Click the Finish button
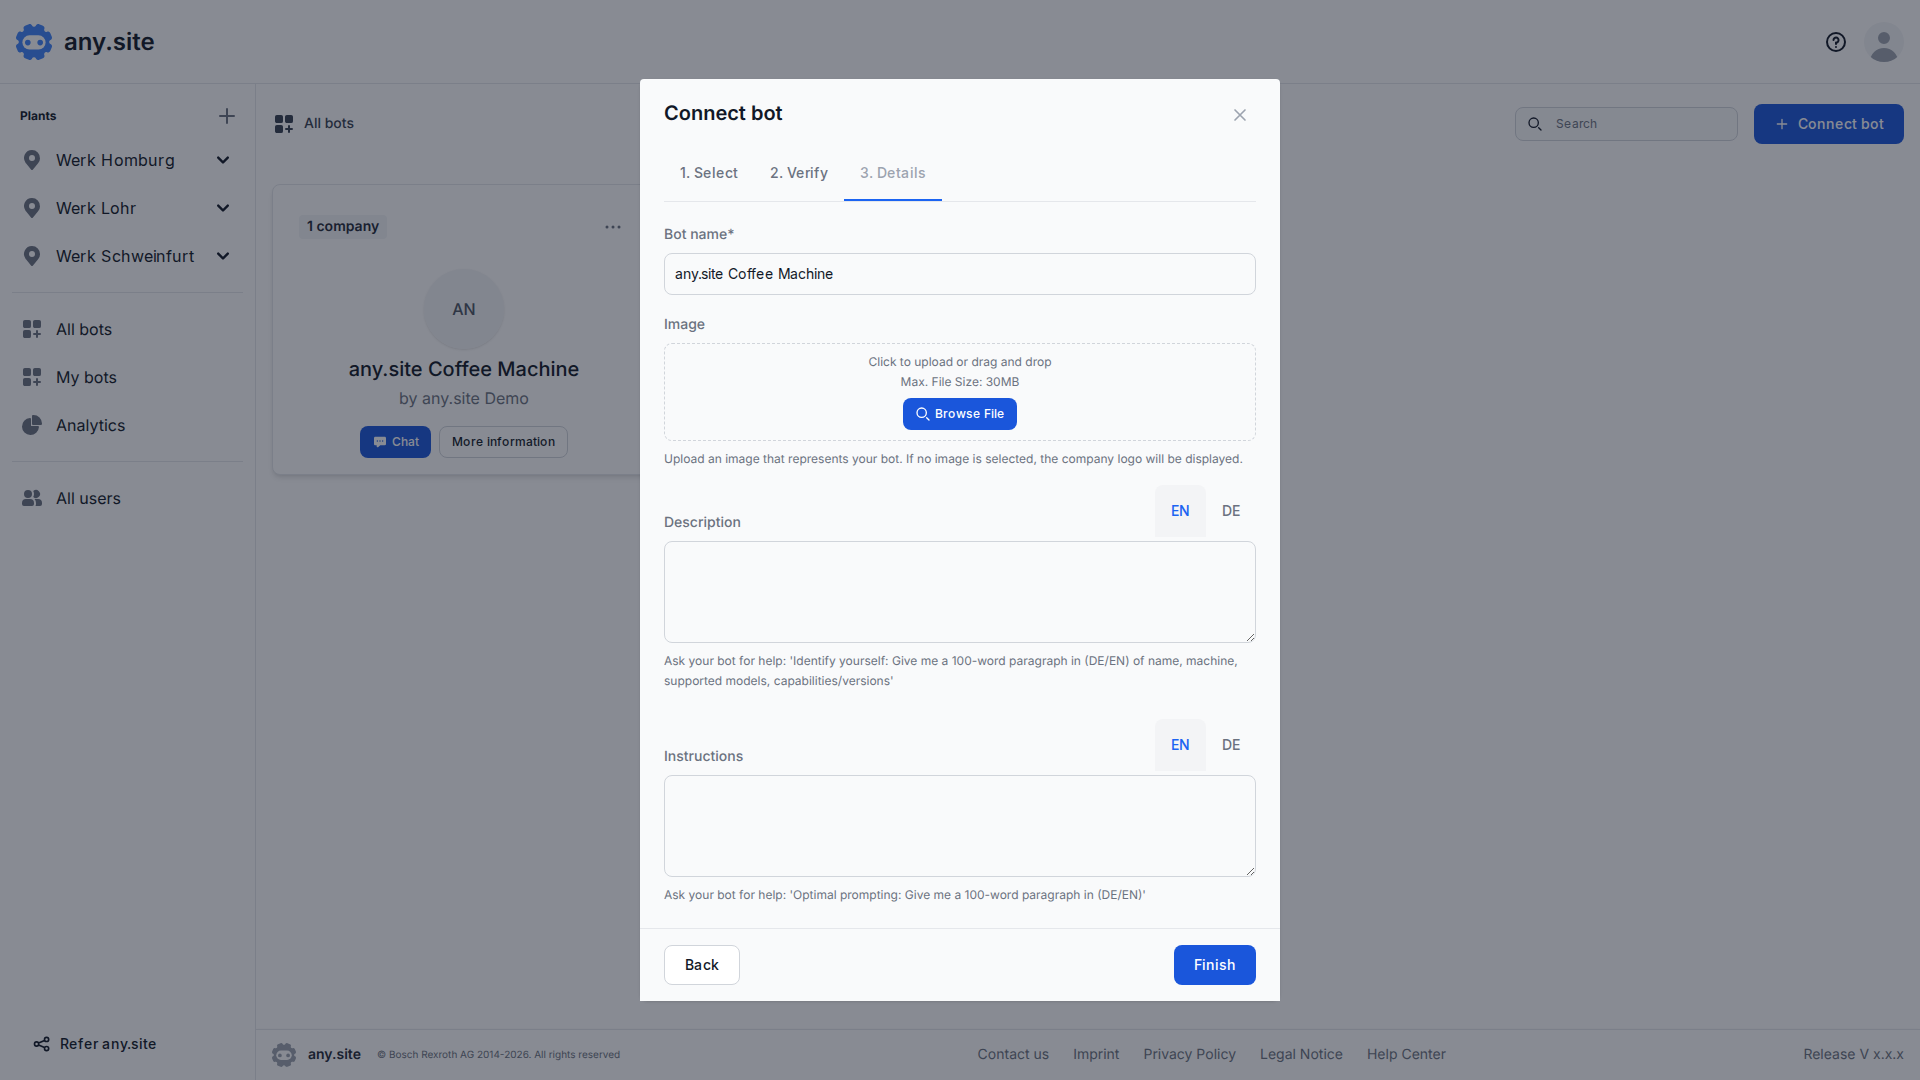The height and width of the screenshot is (1080, 1920). click(1215, 965)
